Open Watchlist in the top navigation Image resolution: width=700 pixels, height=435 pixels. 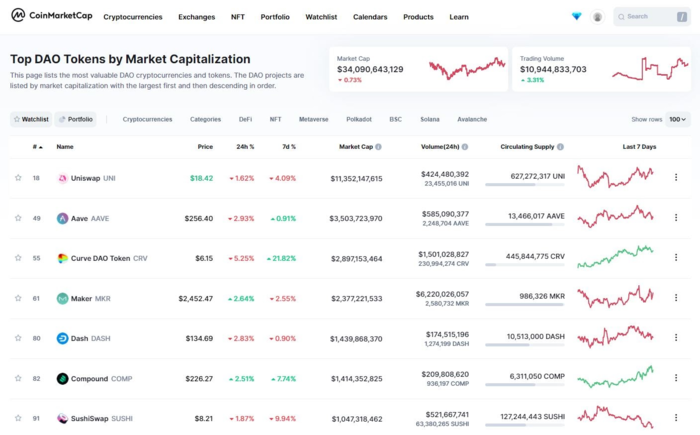(321, 17)
